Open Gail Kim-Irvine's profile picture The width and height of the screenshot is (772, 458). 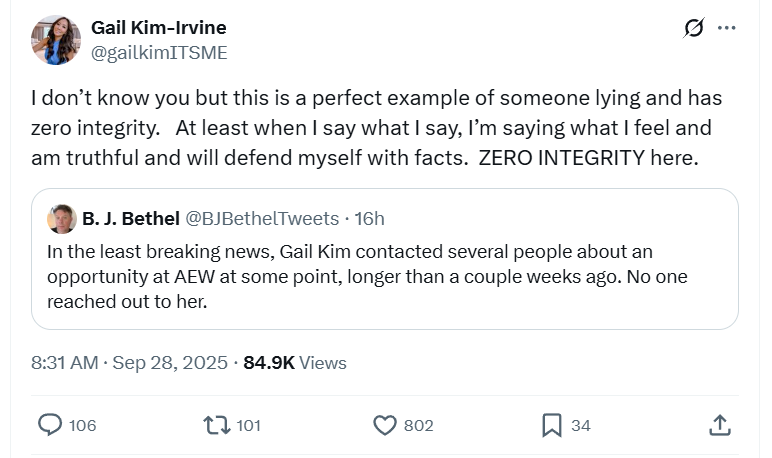(56, 40)
